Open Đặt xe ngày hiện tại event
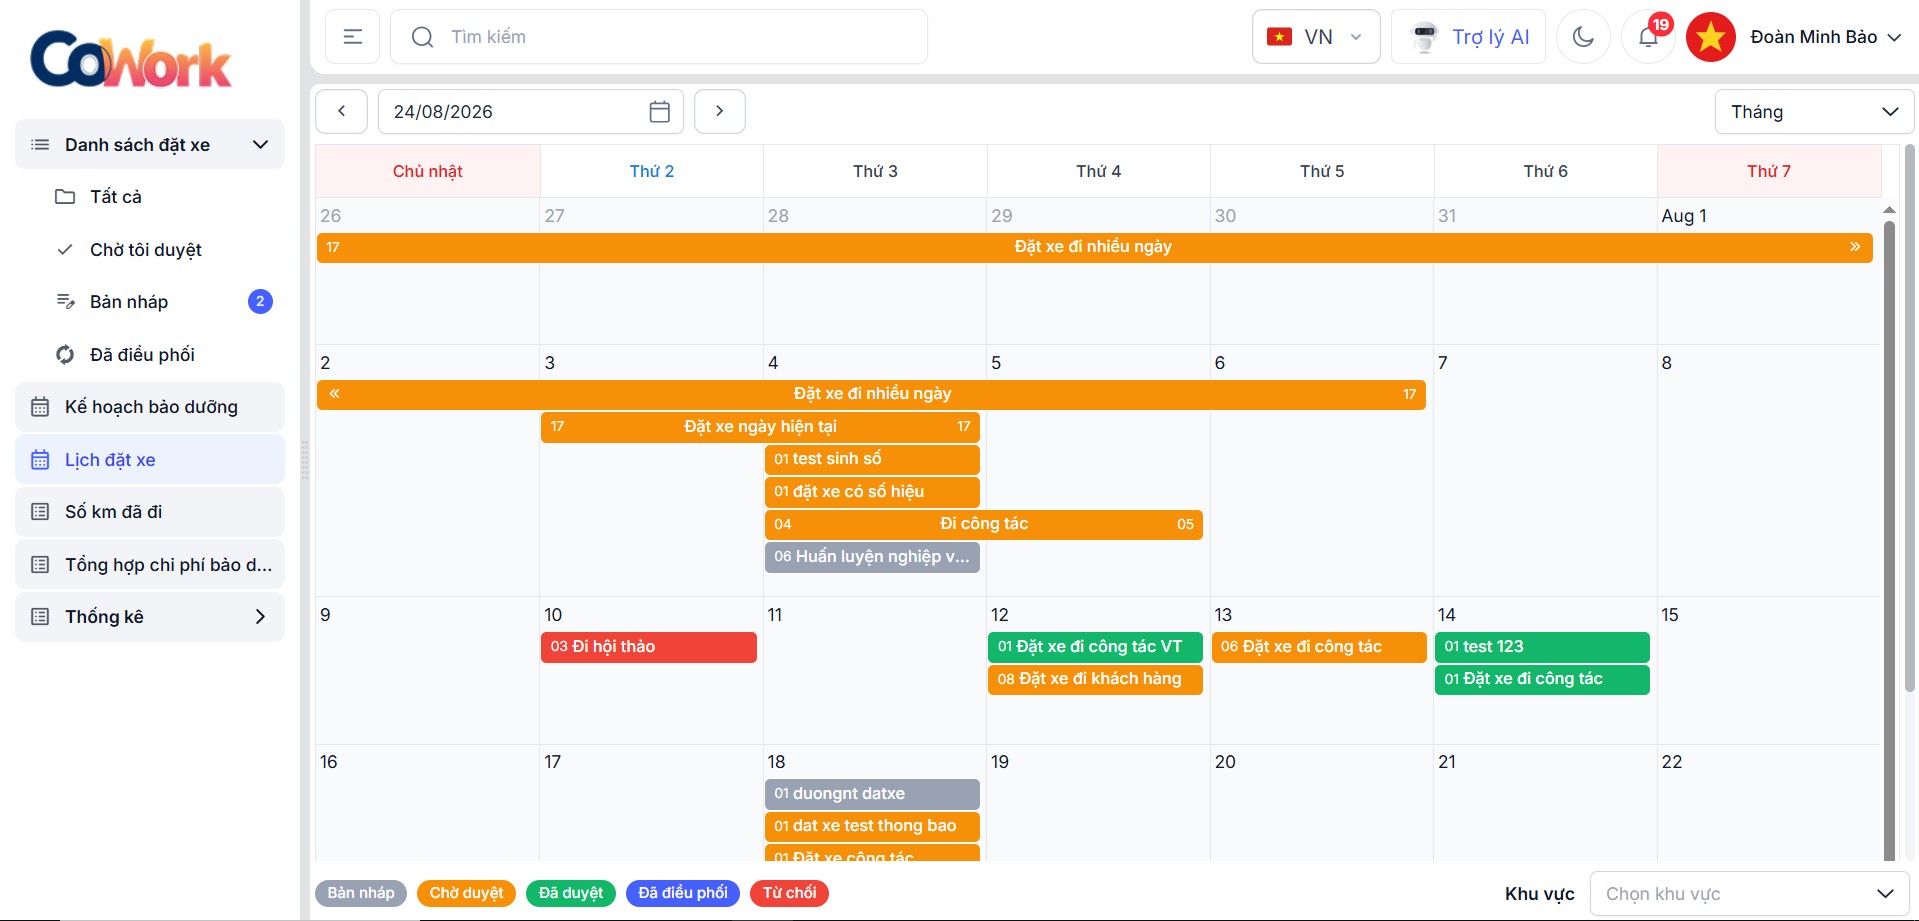This screenshot has width=1919, height=921. pos(760,427)
